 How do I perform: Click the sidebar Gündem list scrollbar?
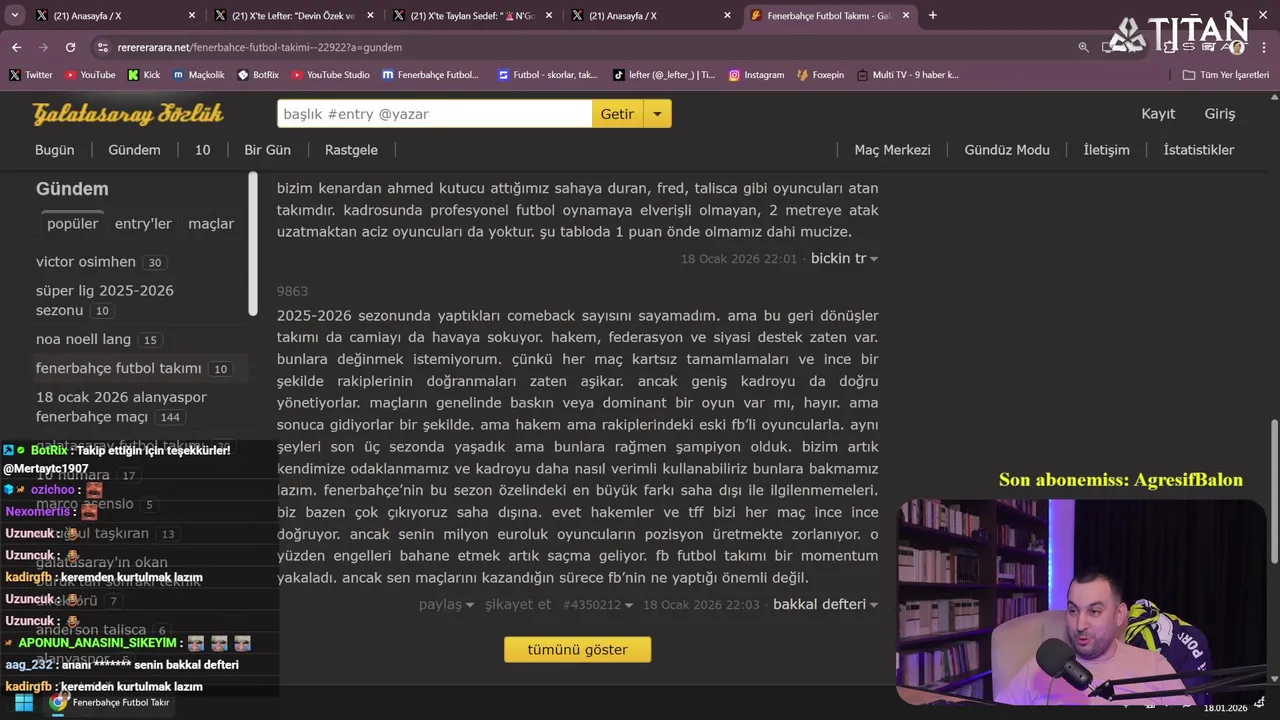pyautogui.click(x=253, y=245)
